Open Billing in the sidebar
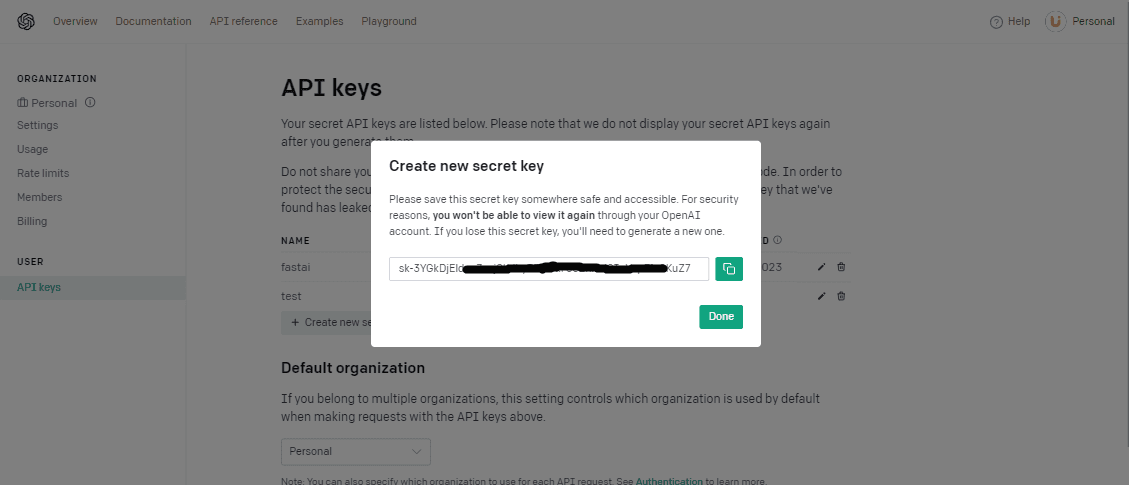Image resolution: width=1129 pixels, height=485 pixels. (x=32, y=221)
